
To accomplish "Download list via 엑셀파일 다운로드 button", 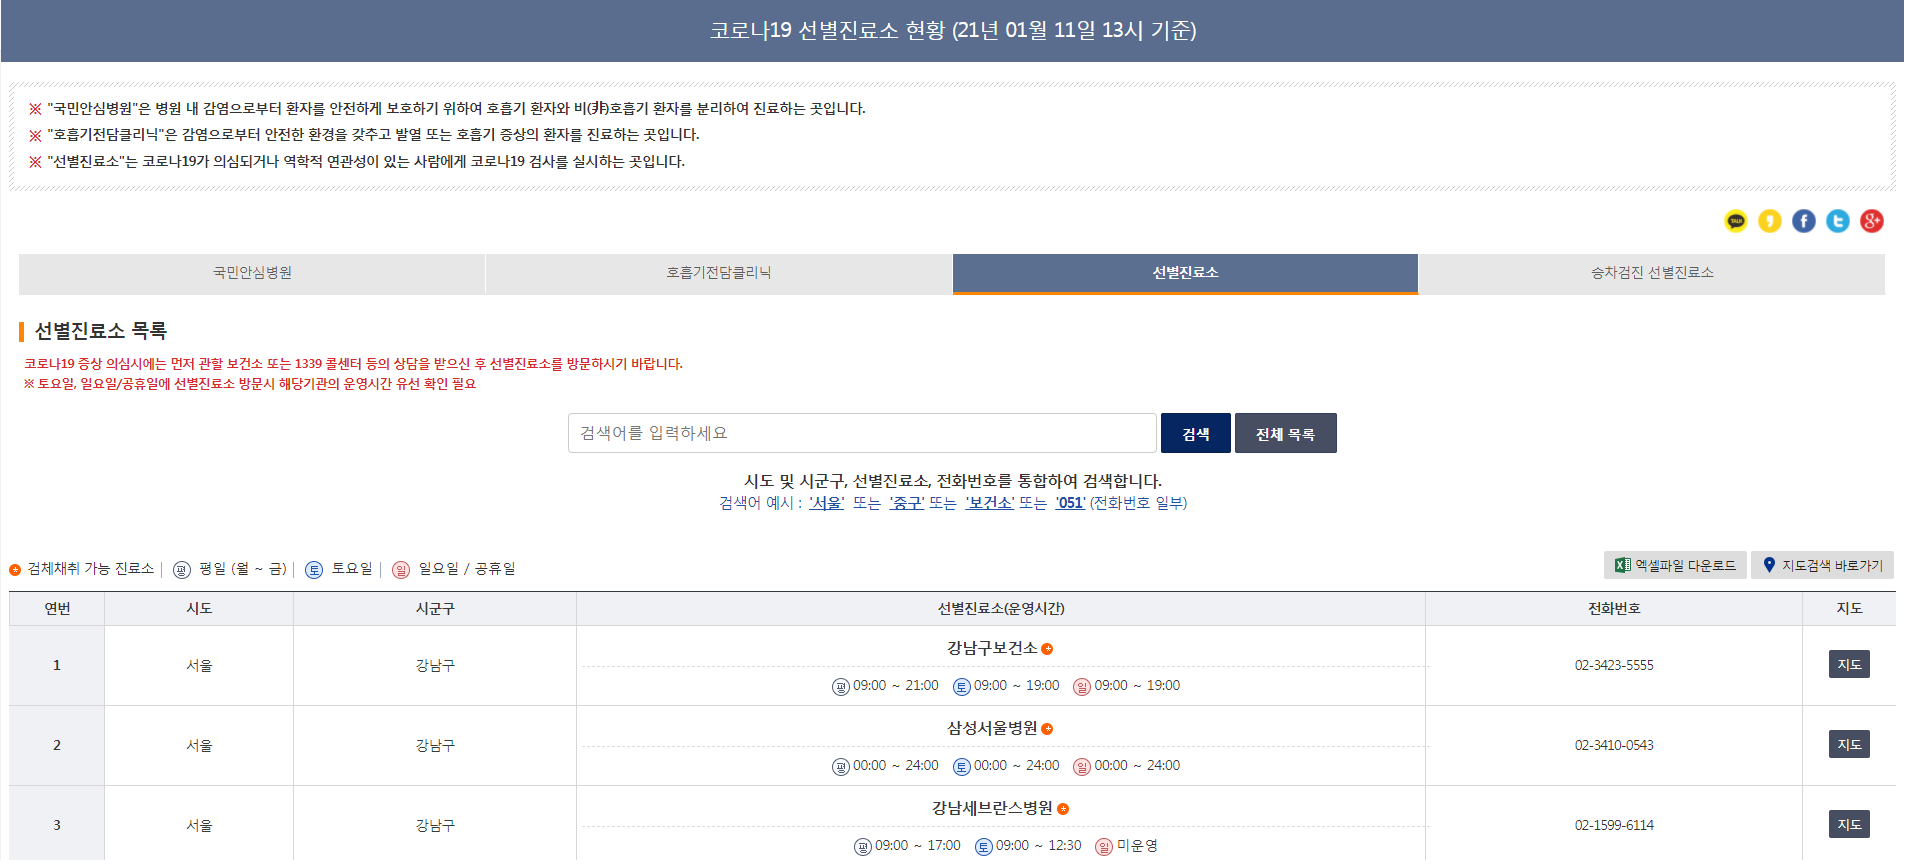I will 1675,566.
